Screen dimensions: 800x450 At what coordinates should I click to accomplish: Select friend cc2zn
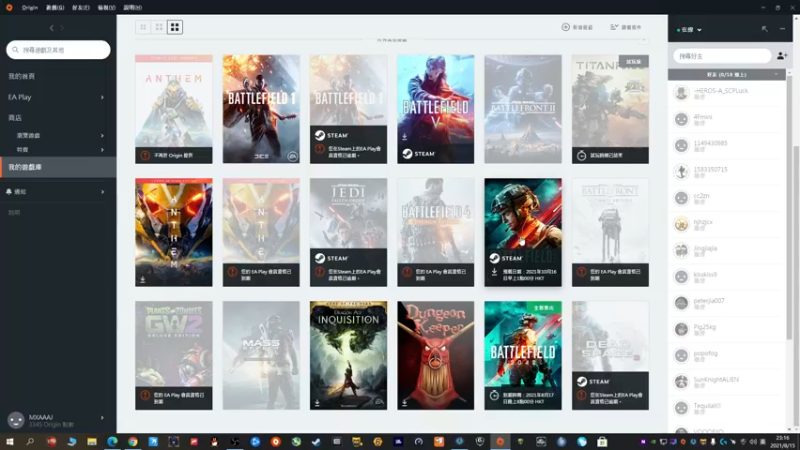(726, 198)
